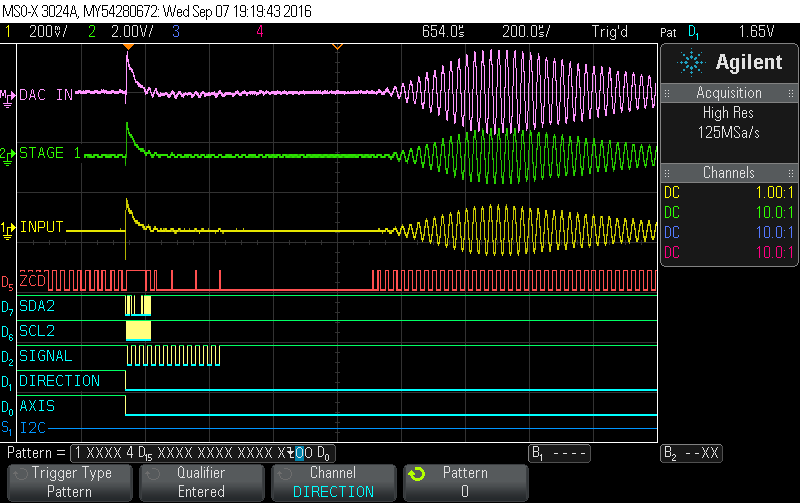Viewport: 800px width, 503px height.
Task: Click the orange trigger point marker at top
Action: (127, 48)
